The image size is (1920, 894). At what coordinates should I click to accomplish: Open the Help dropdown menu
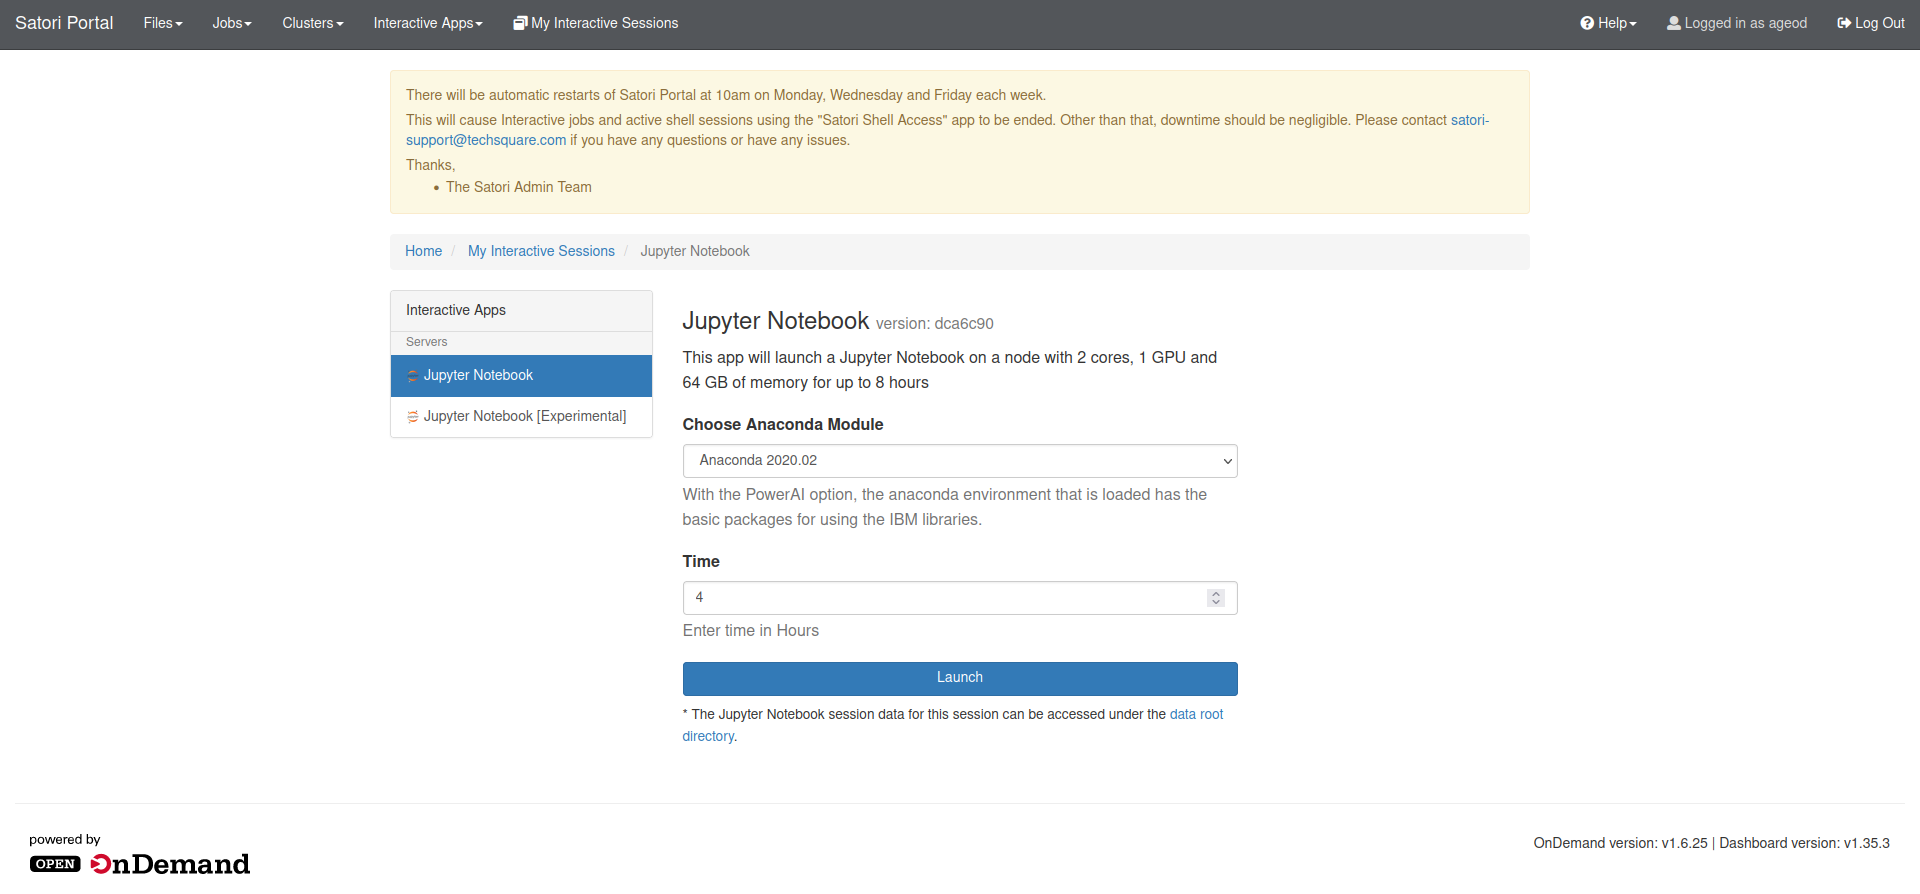(x=1608, y=23)
